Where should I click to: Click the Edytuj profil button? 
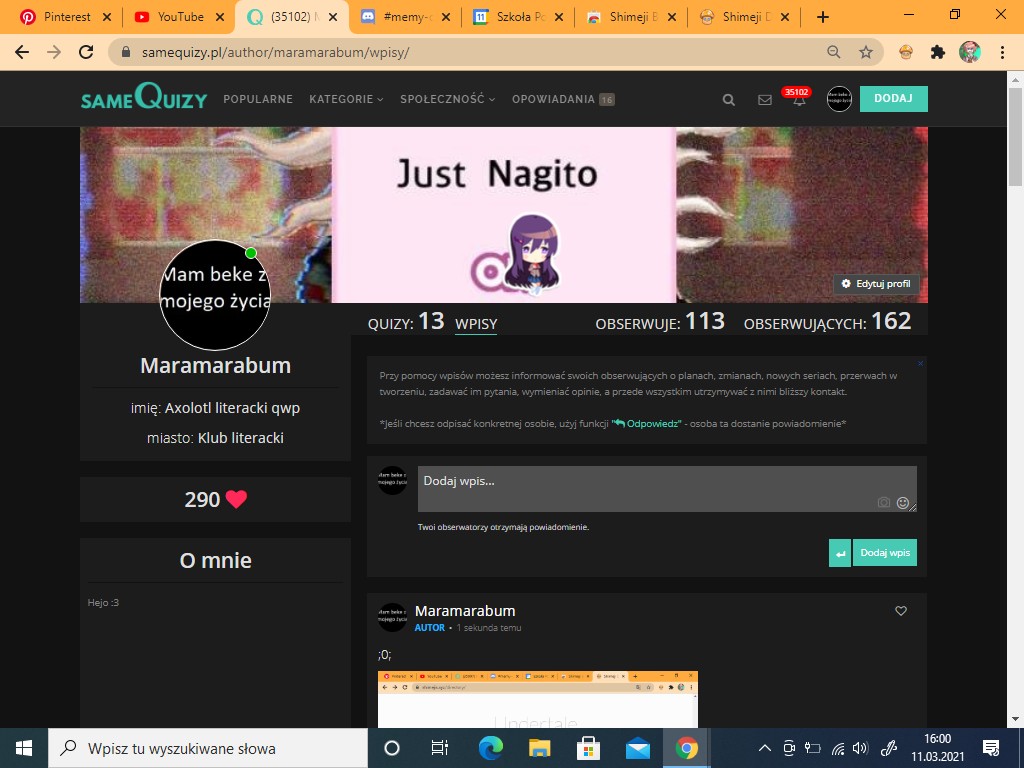876,284
